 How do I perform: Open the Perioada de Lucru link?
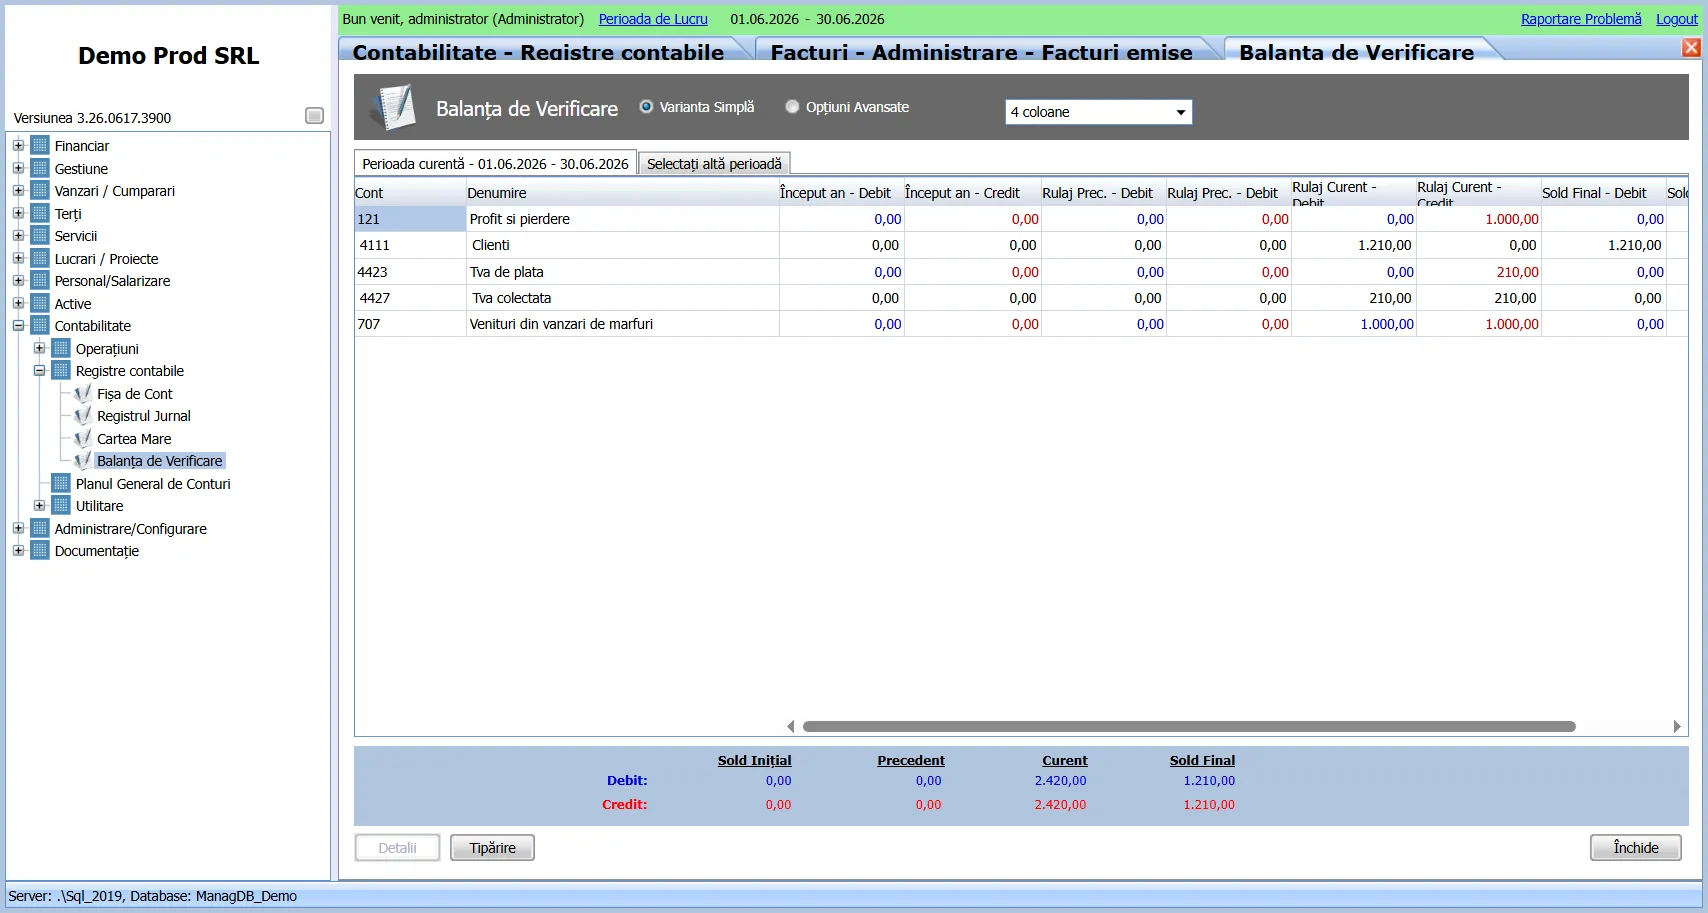pos(653,19)
